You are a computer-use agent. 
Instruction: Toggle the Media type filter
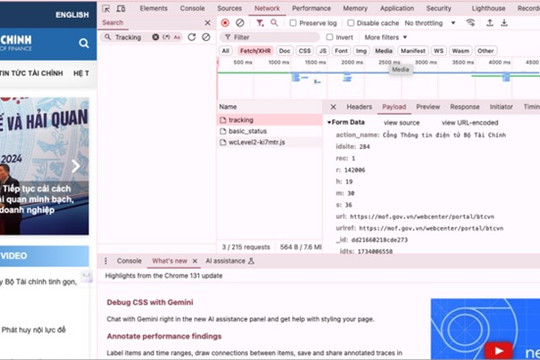pos(384,51)
